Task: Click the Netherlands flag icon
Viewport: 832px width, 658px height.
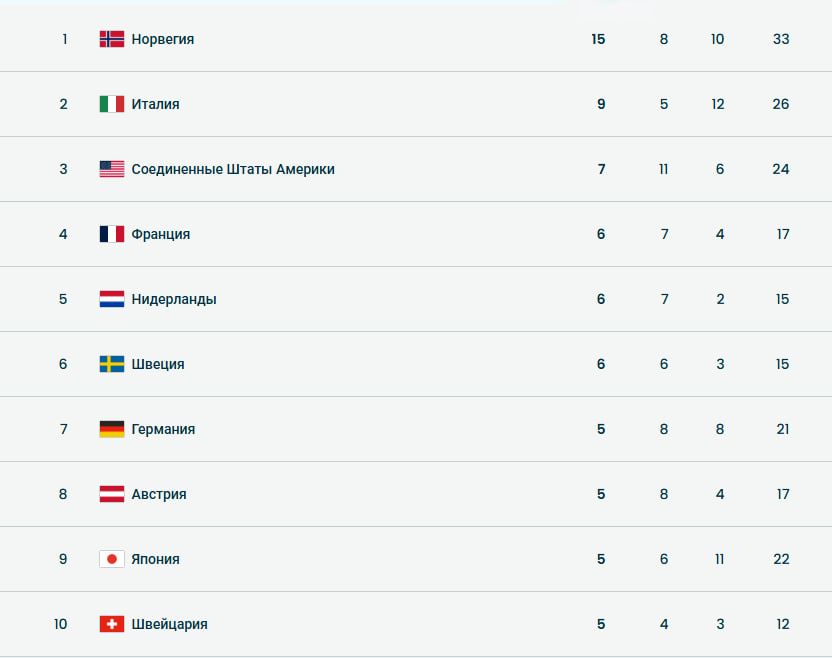Action: 112,299
